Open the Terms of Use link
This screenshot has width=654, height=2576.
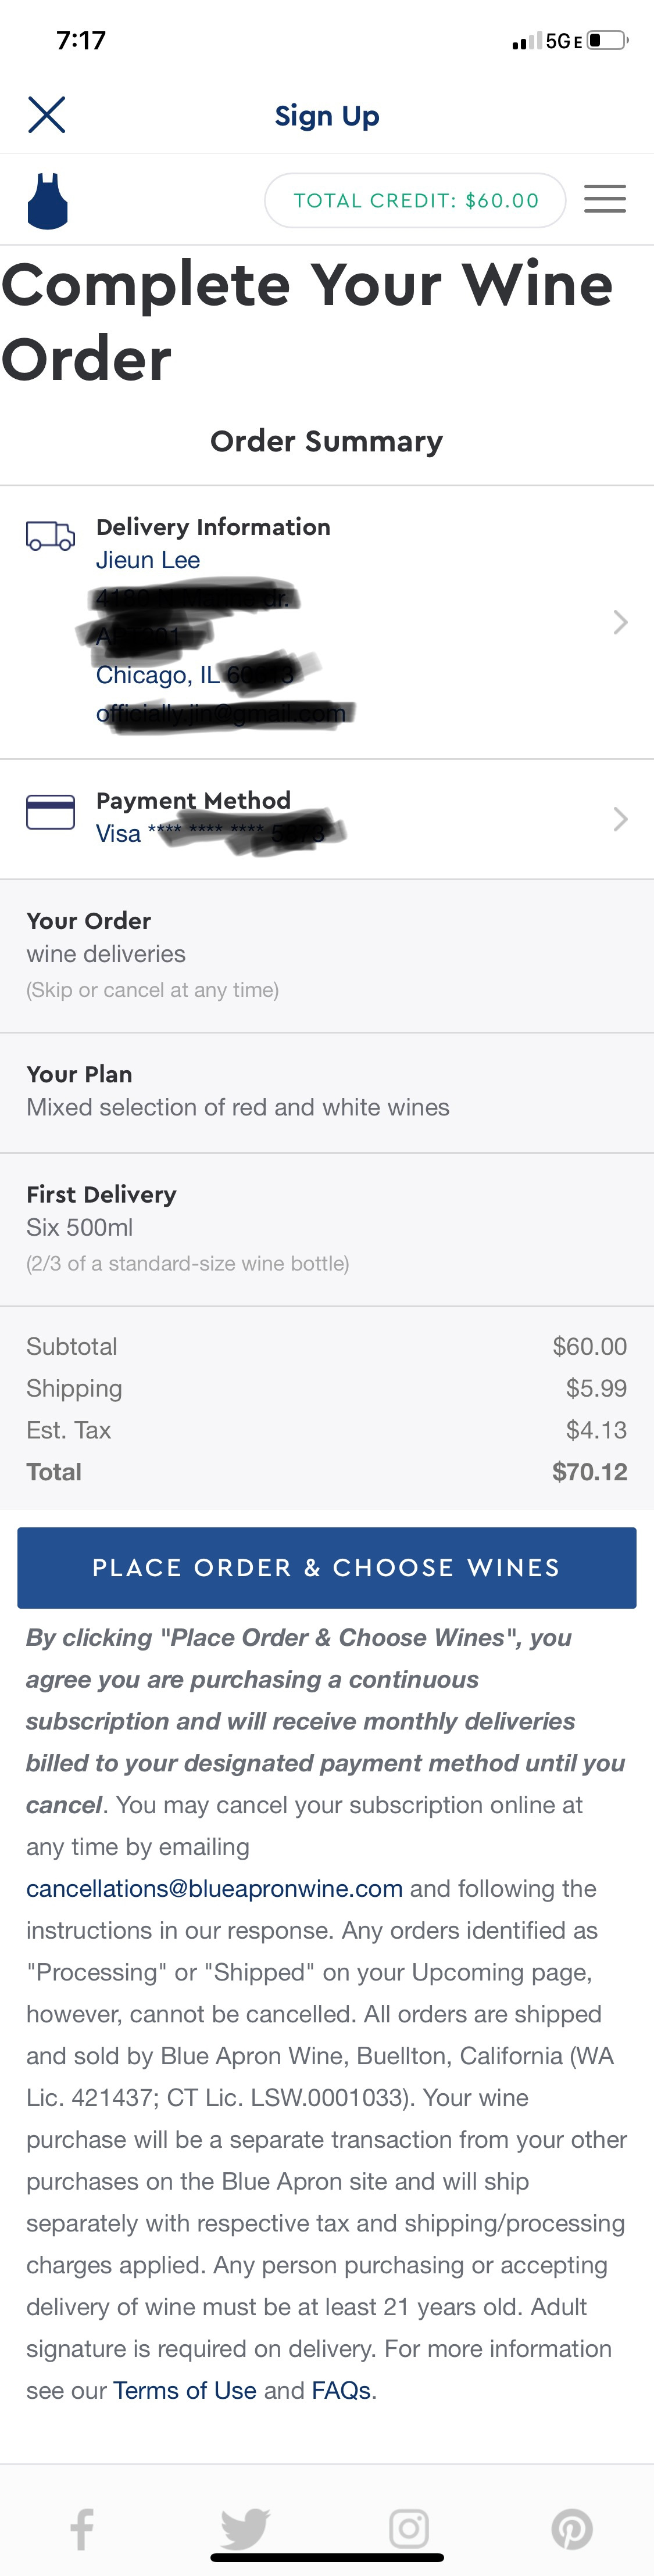pyautogui.click(x=184, y=2390)
